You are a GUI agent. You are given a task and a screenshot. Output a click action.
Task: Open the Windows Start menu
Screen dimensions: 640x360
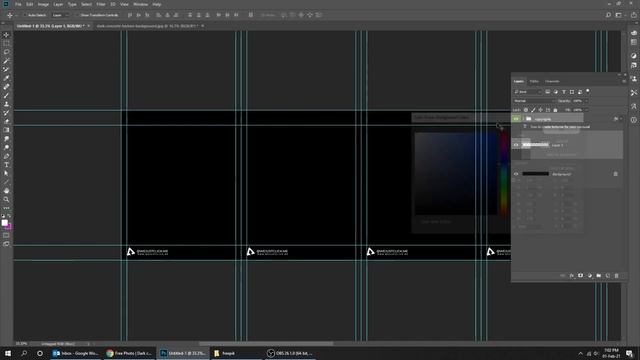[x=8, y=353]
